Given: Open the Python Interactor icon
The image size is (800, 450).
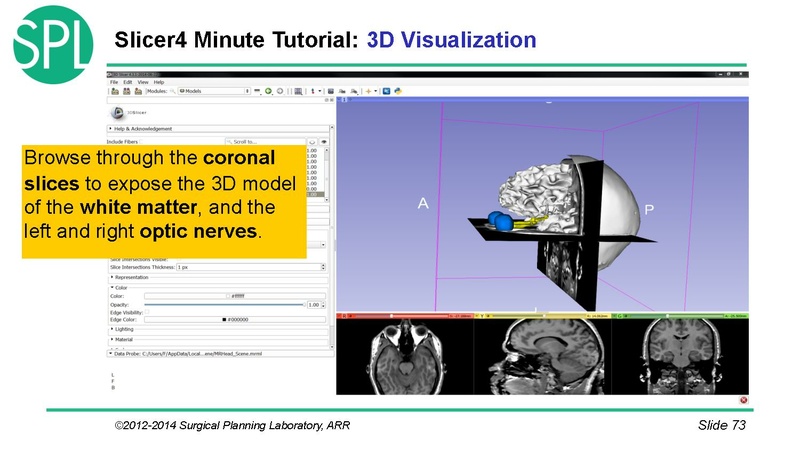Looking at the screenshot, I should click(x=398, y=91).
